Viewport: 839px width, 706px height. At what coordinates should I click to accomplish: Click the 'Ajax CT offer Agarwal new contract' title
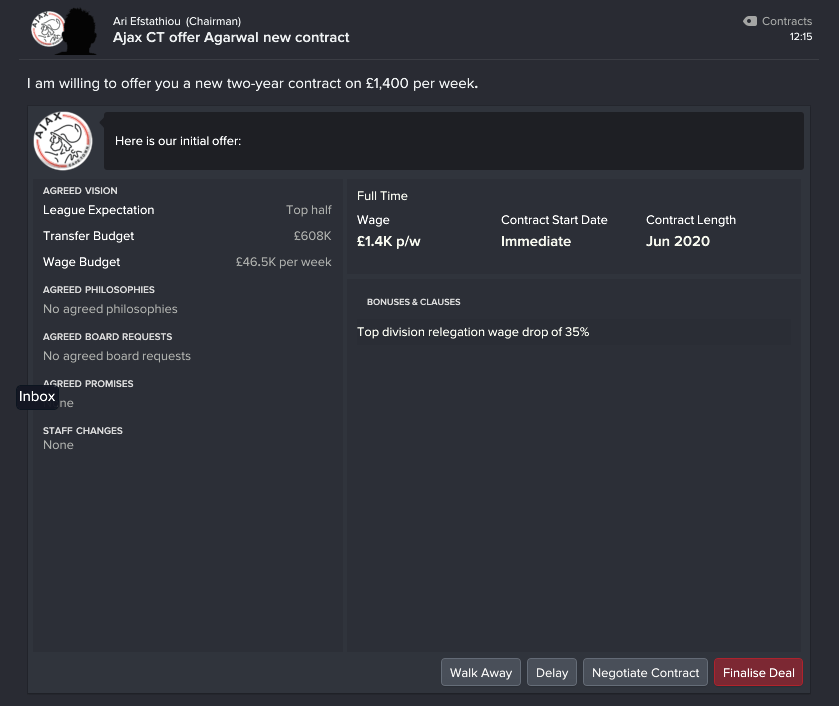[231, 37]
